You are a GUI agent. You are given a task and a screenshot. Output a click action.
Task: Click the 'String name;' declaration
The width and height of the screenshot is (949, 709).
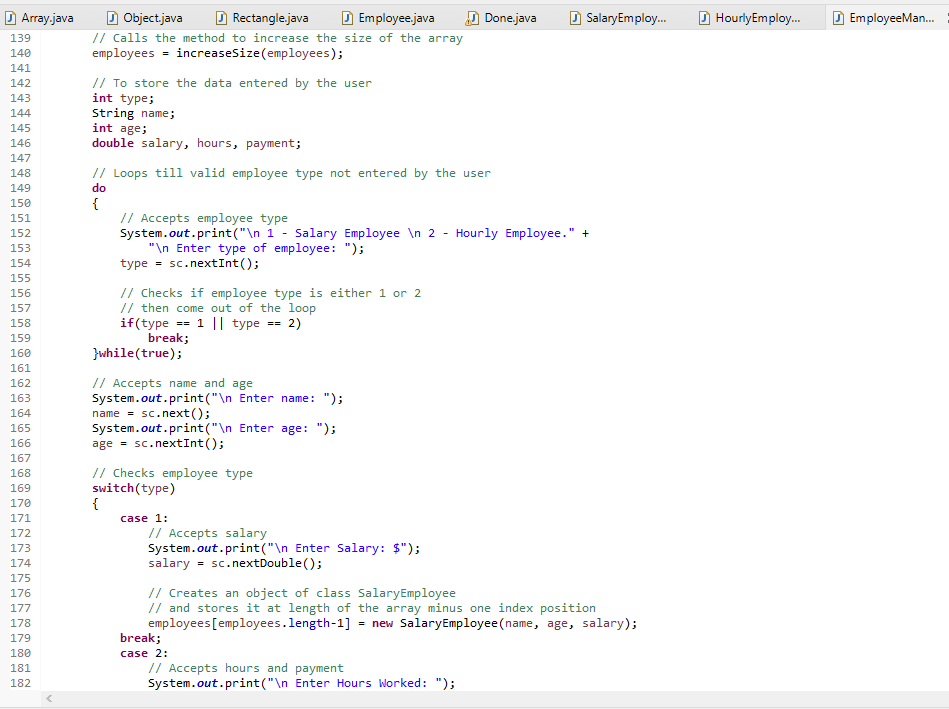pos(133,113)
